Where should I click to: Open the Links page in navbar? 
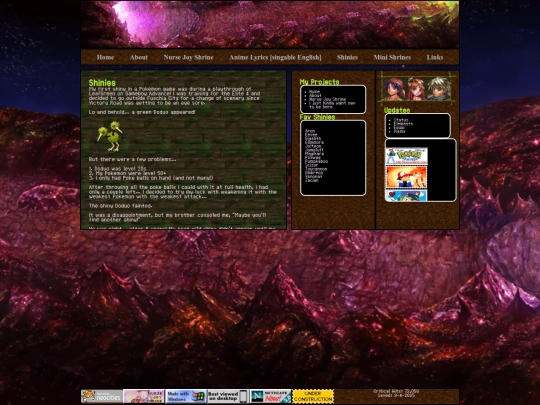coord(435,58)
